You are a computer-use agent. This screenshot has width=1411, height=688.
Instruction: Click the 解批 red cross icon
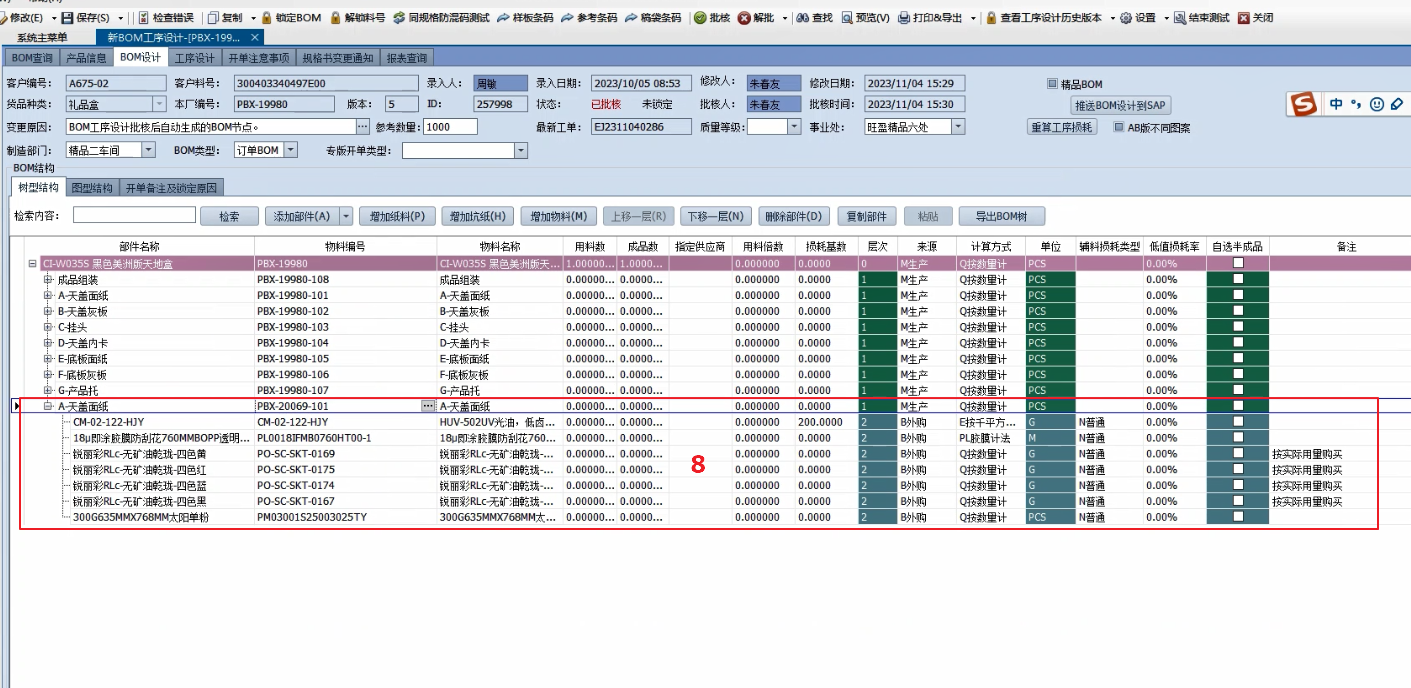(x=745, y=18)
